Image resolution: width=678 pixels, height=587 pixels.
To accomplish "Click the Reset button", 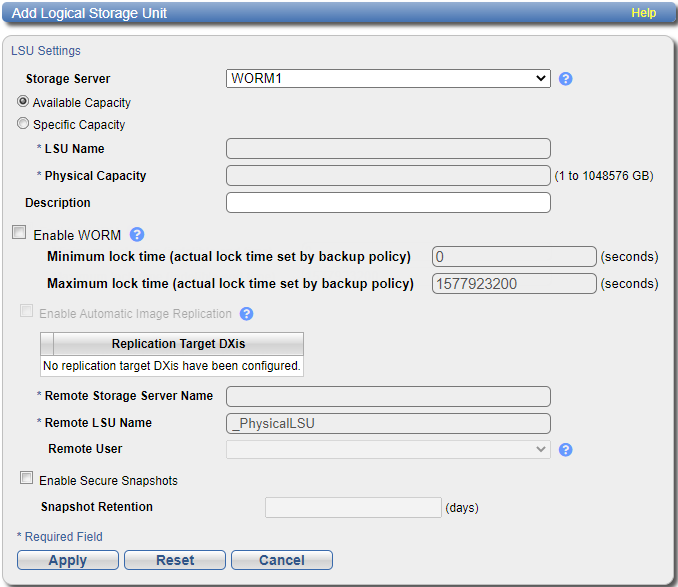I will pos(175,560).
